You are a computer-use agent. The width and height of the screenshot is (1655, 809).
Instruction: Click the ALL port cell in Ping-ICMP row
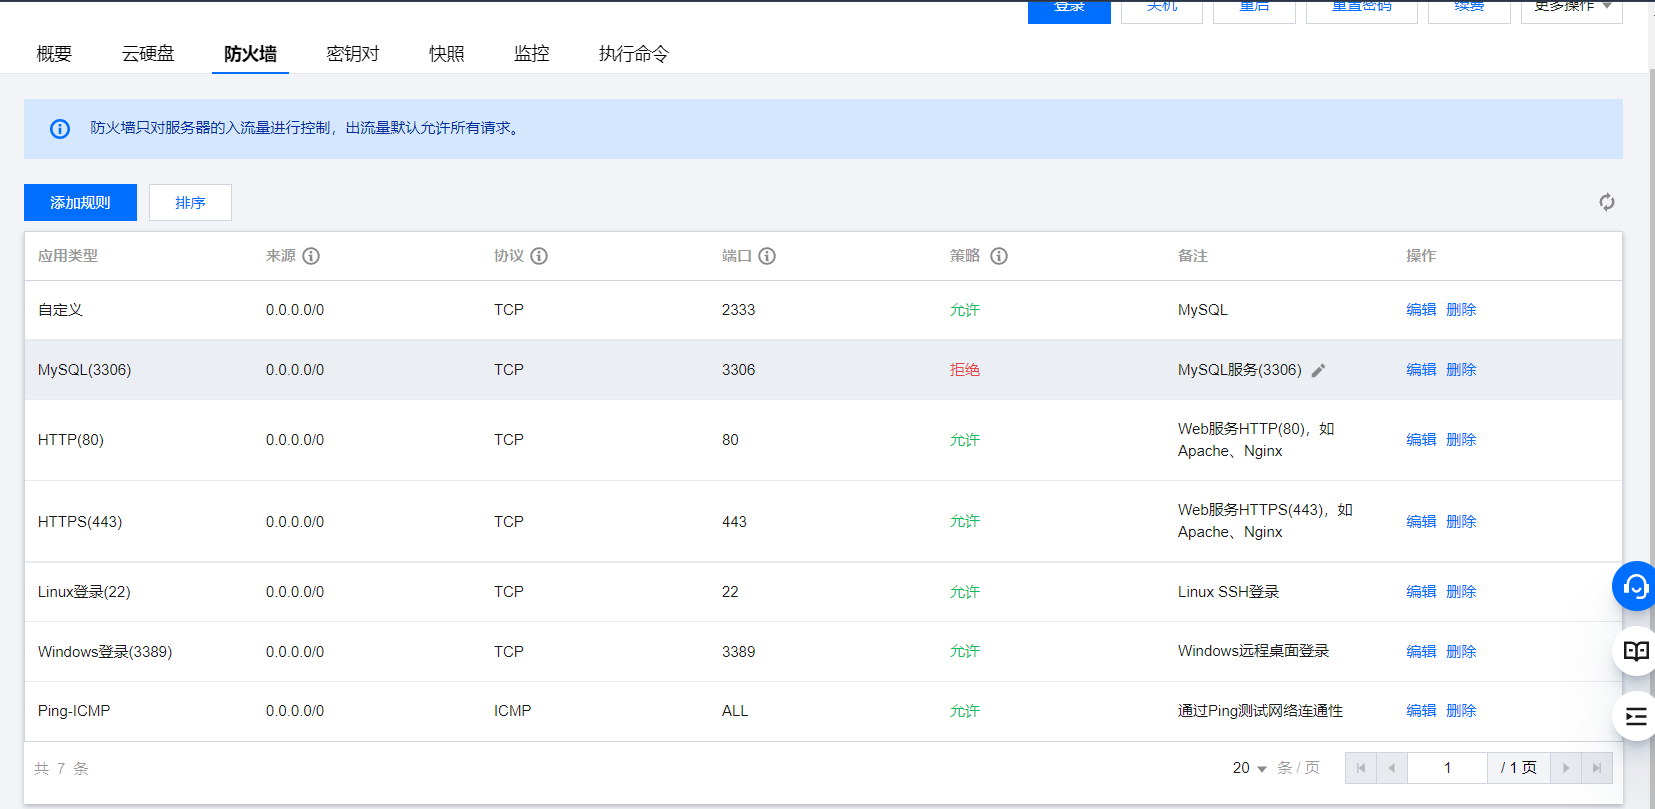(735, 711)
